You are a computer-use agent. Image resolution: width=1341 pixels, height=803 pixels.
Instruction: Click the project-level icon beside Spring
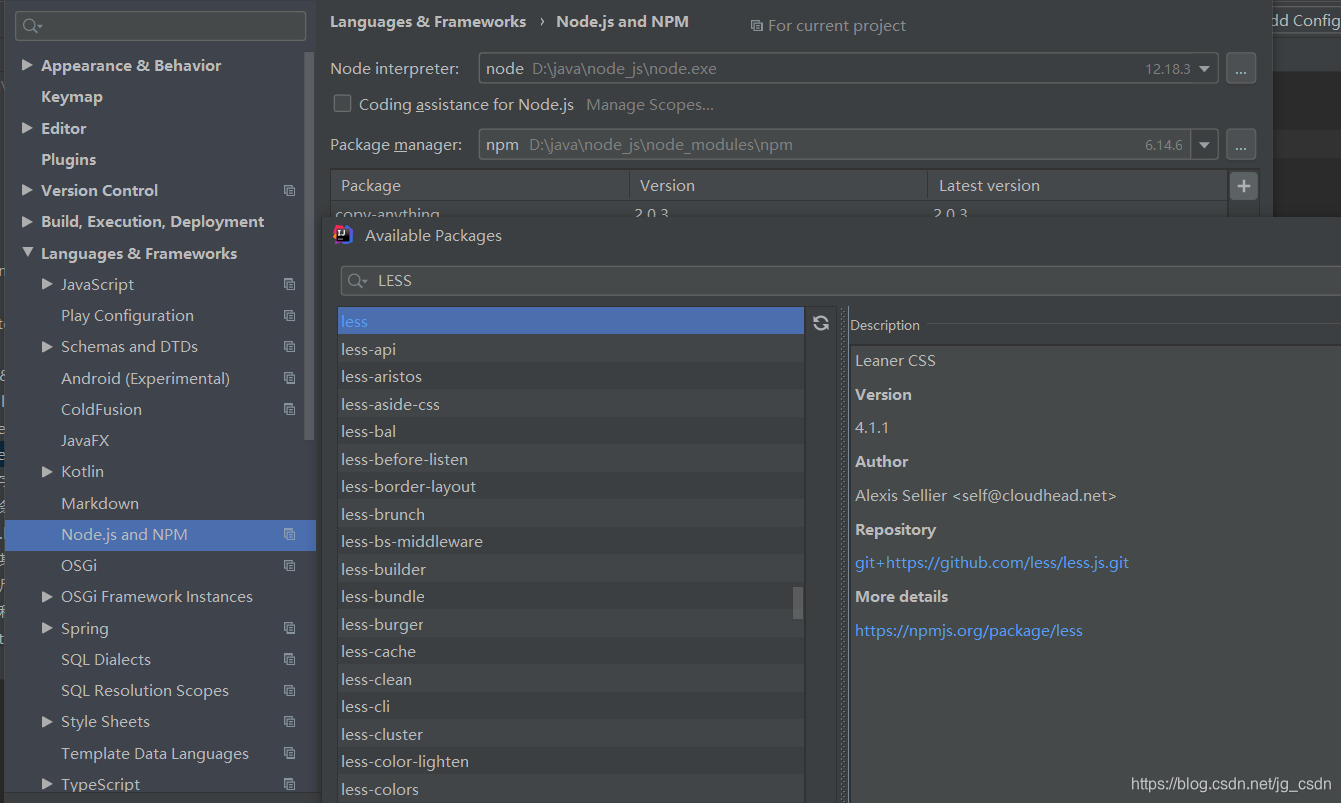289,629
